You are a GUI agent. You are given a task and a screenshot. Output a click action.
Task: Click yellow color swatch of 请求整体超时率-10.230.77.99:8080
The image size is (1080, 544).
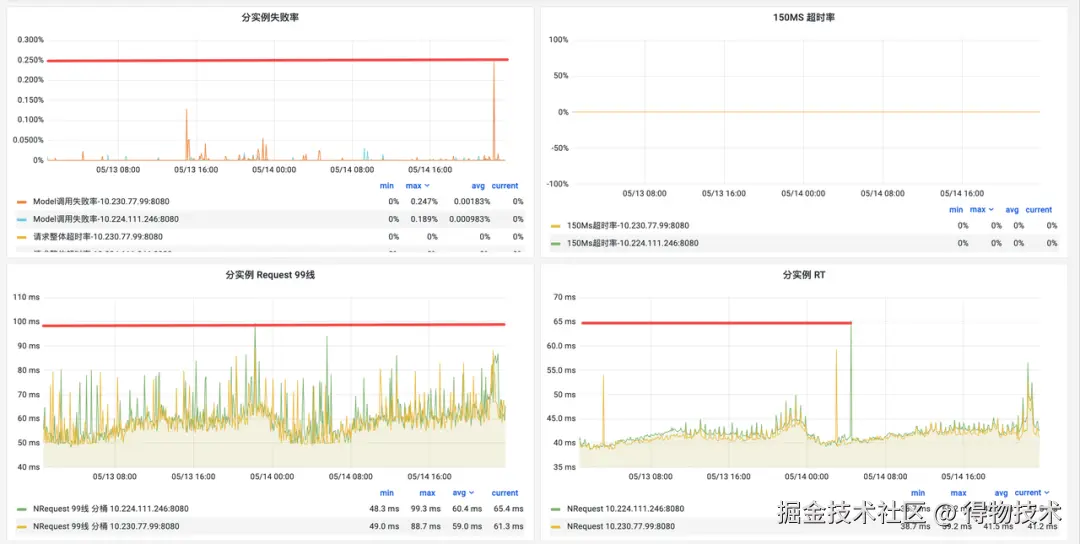21,237
